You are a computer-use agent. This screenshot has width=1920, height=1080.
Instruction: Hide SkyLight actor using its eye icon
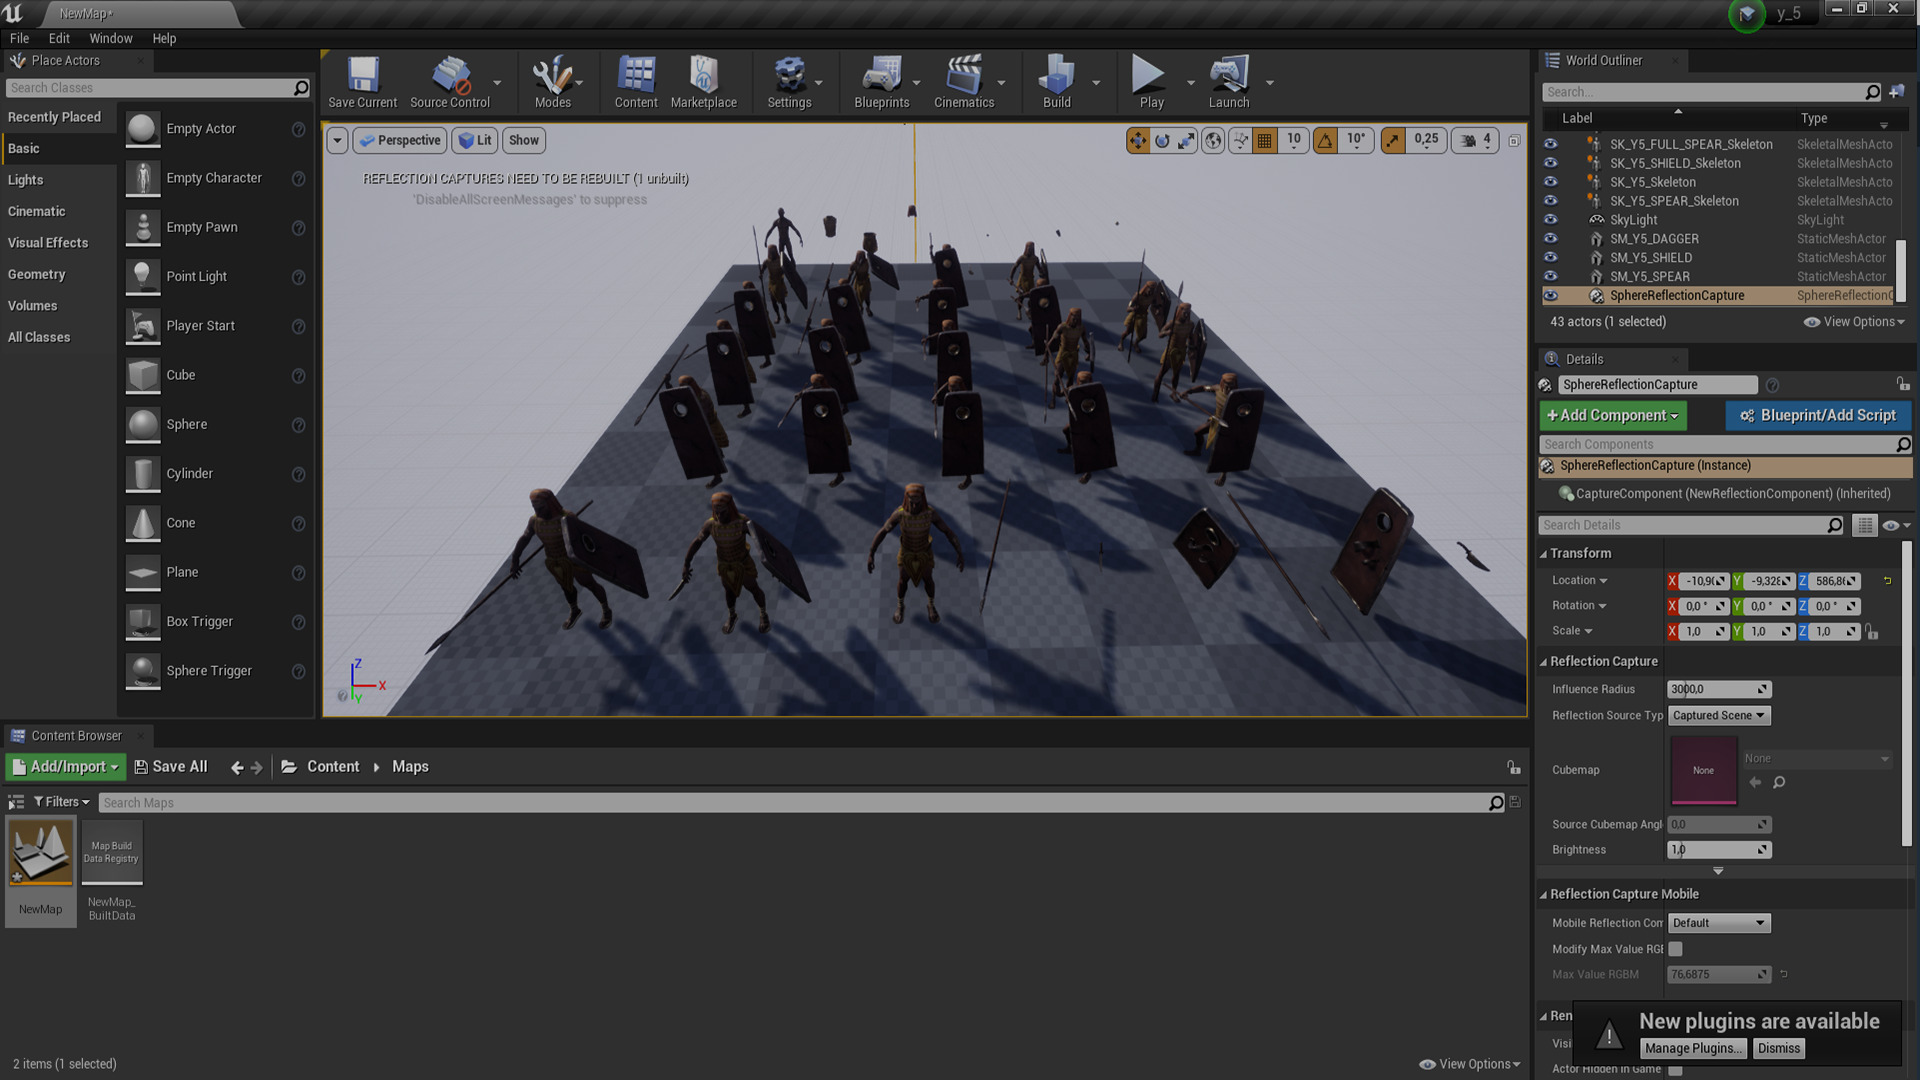(1550, 220)
